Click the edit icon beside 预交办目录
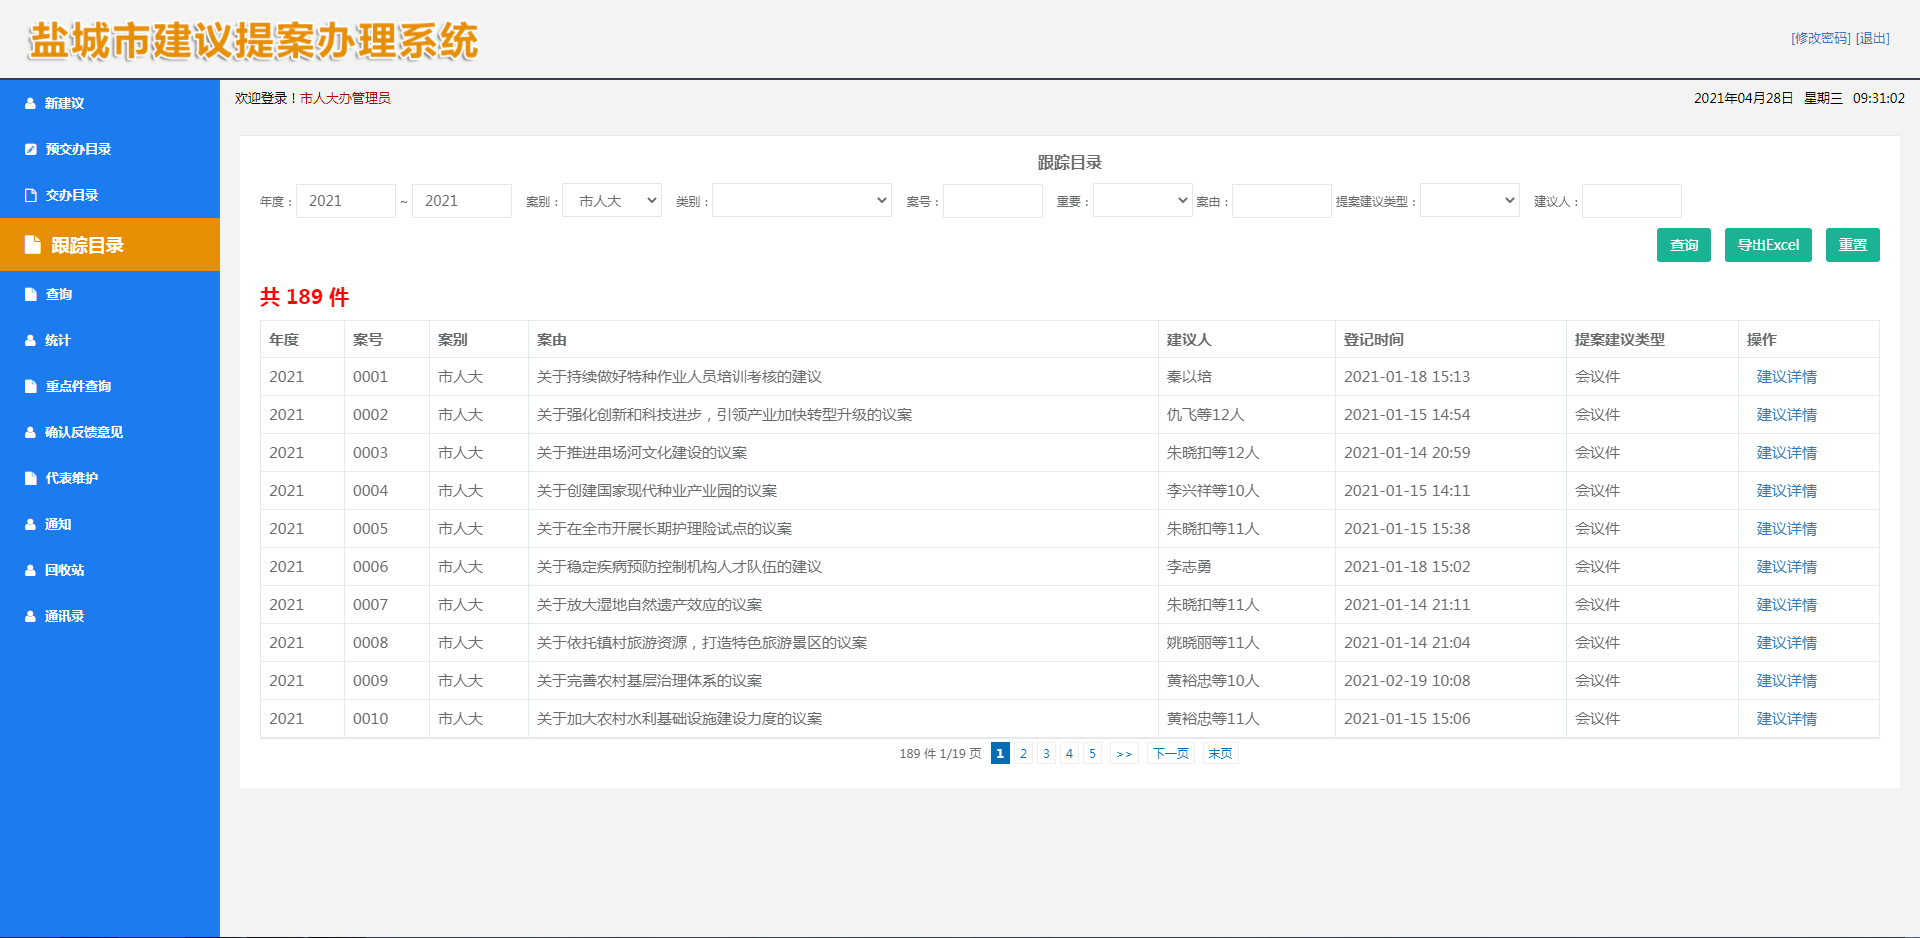This screenshot has height=938, width=1920. [31, 149]
